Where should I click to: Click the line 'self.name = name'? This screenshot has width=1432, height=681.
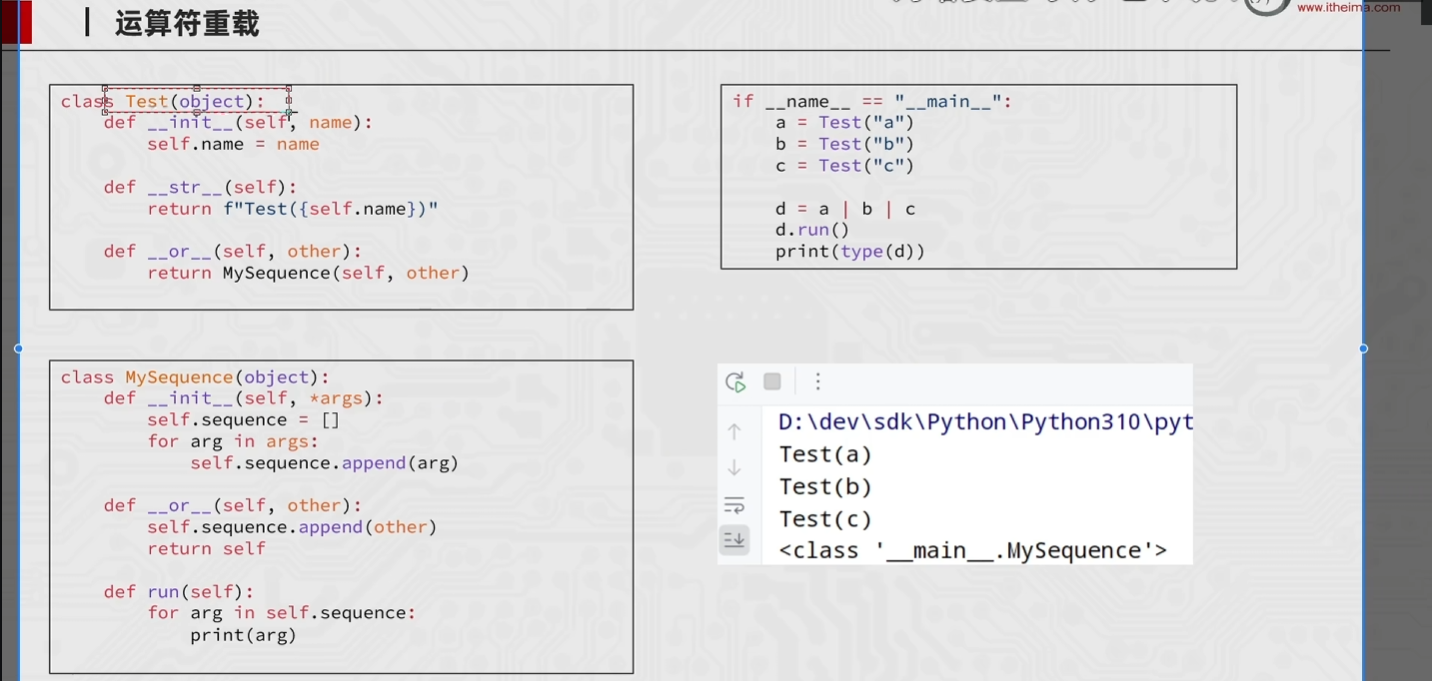tap(233, 144)
